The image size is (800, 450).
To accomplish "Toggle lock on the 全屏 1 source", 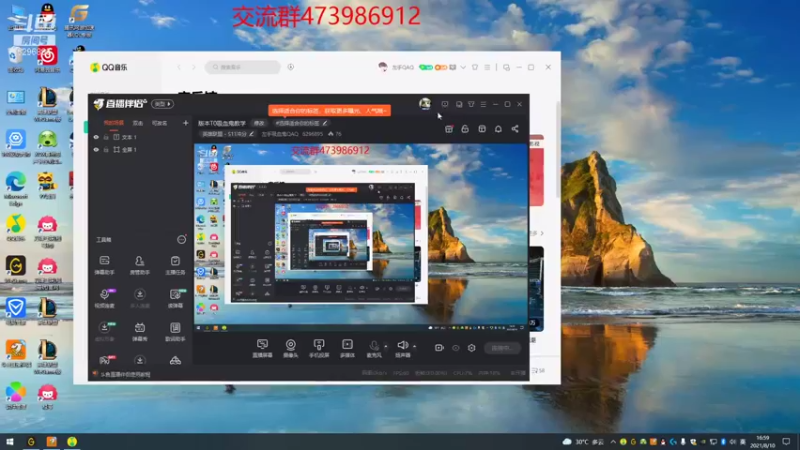I will click(x=106, y=150).
